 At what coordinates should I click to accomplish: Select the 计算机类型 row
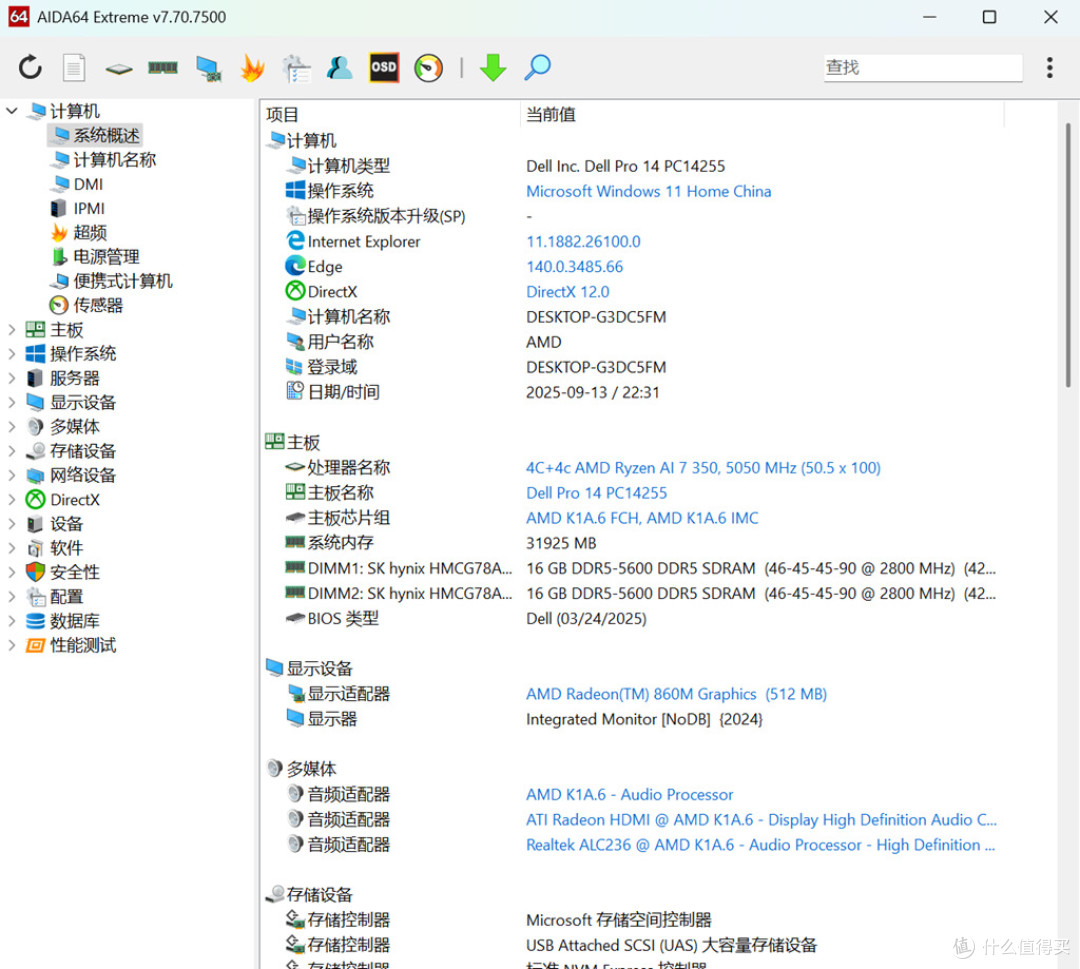pos(630,166)
